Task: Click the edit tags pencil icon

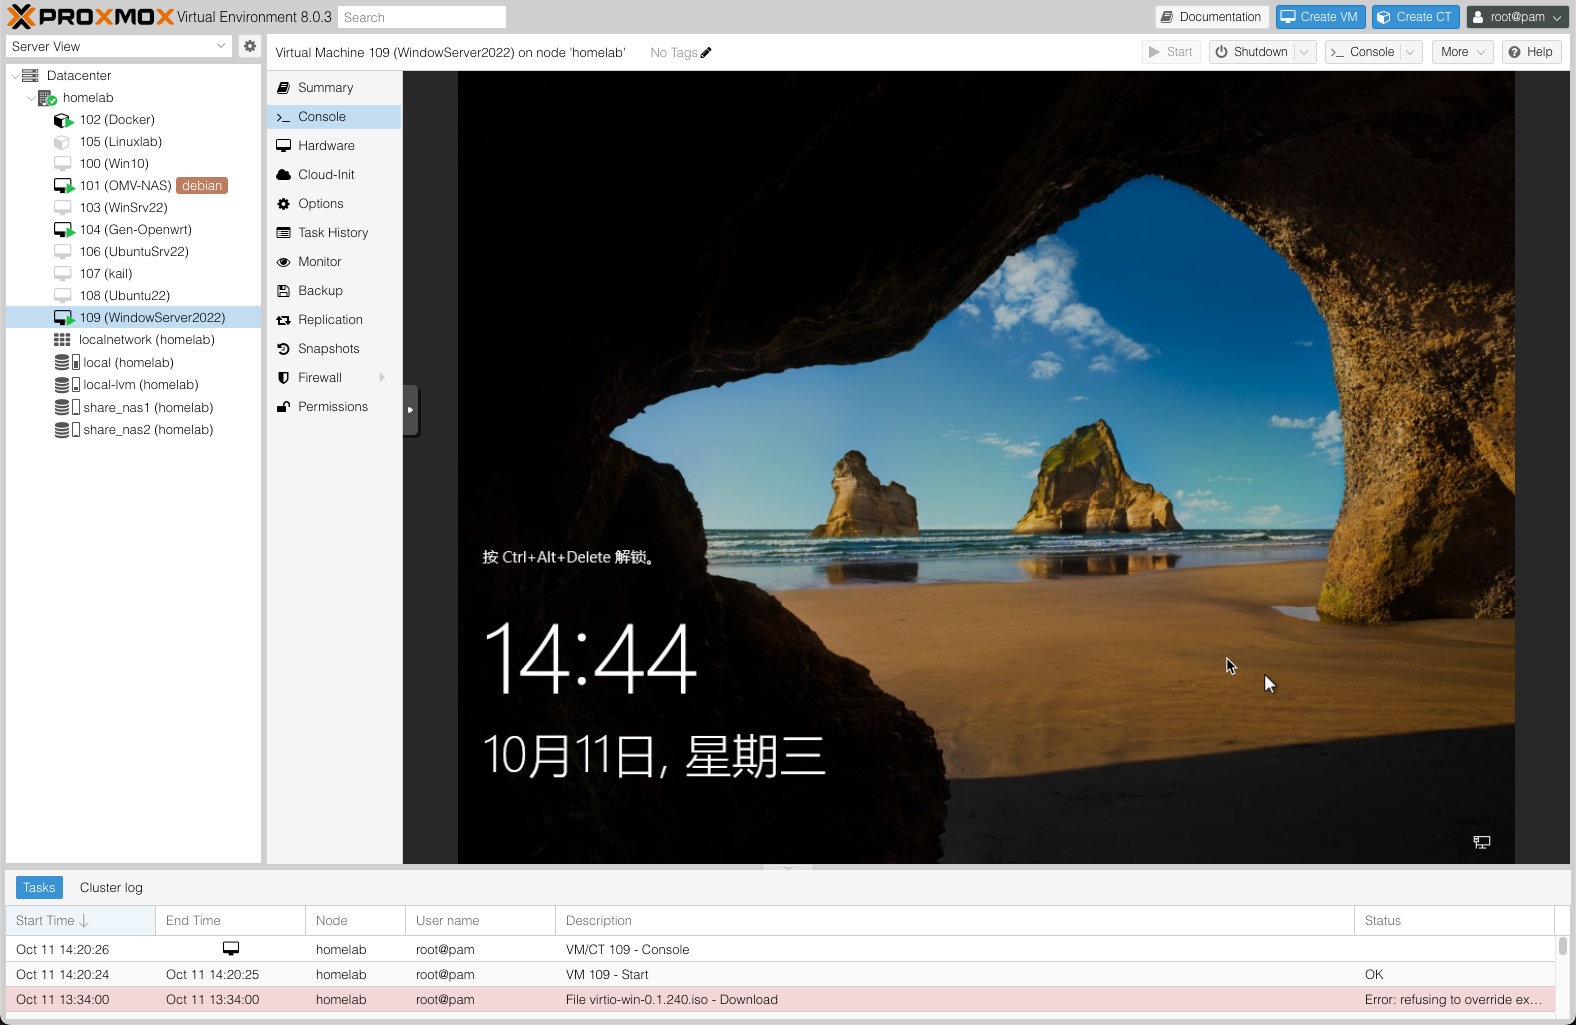Action: [x=706, y=53]
